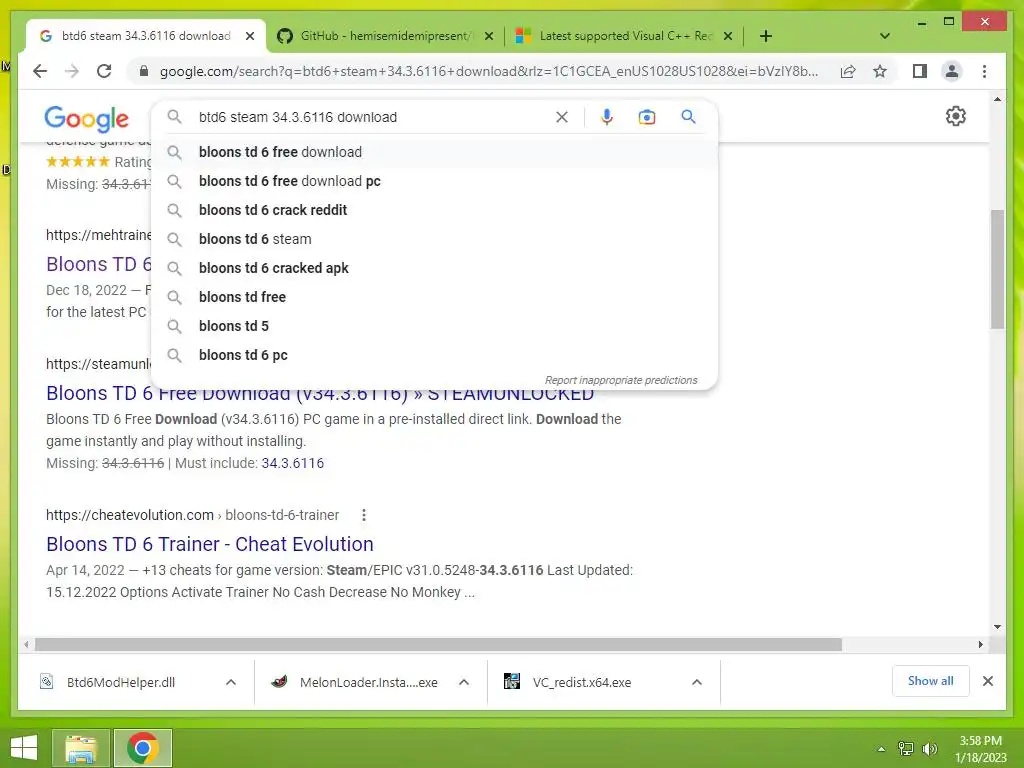Viewport: 1024px width, 768px height.
Task: Click the Chrome taskbar icon
Action: coord(143,748)
